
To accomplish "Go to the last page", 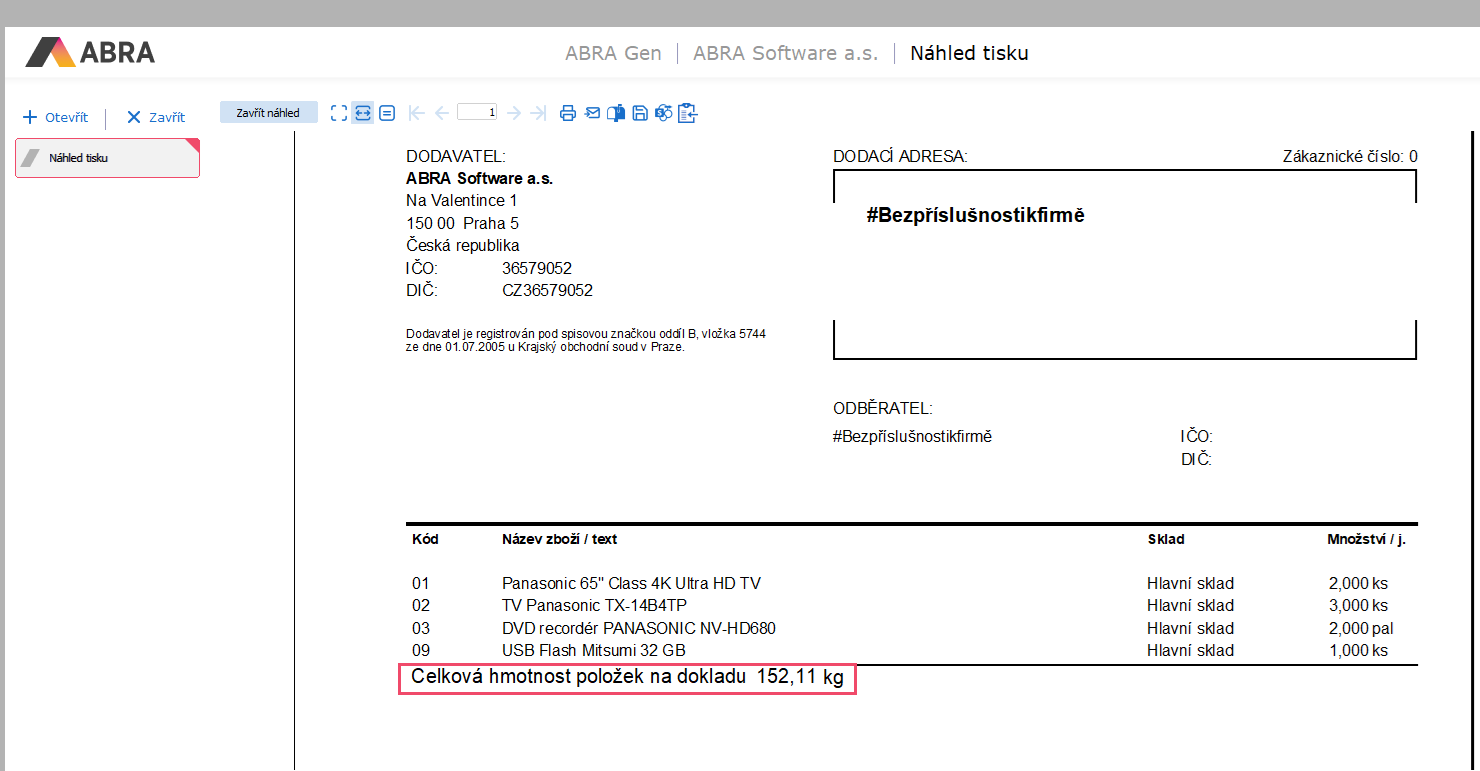I will [538, 113].
